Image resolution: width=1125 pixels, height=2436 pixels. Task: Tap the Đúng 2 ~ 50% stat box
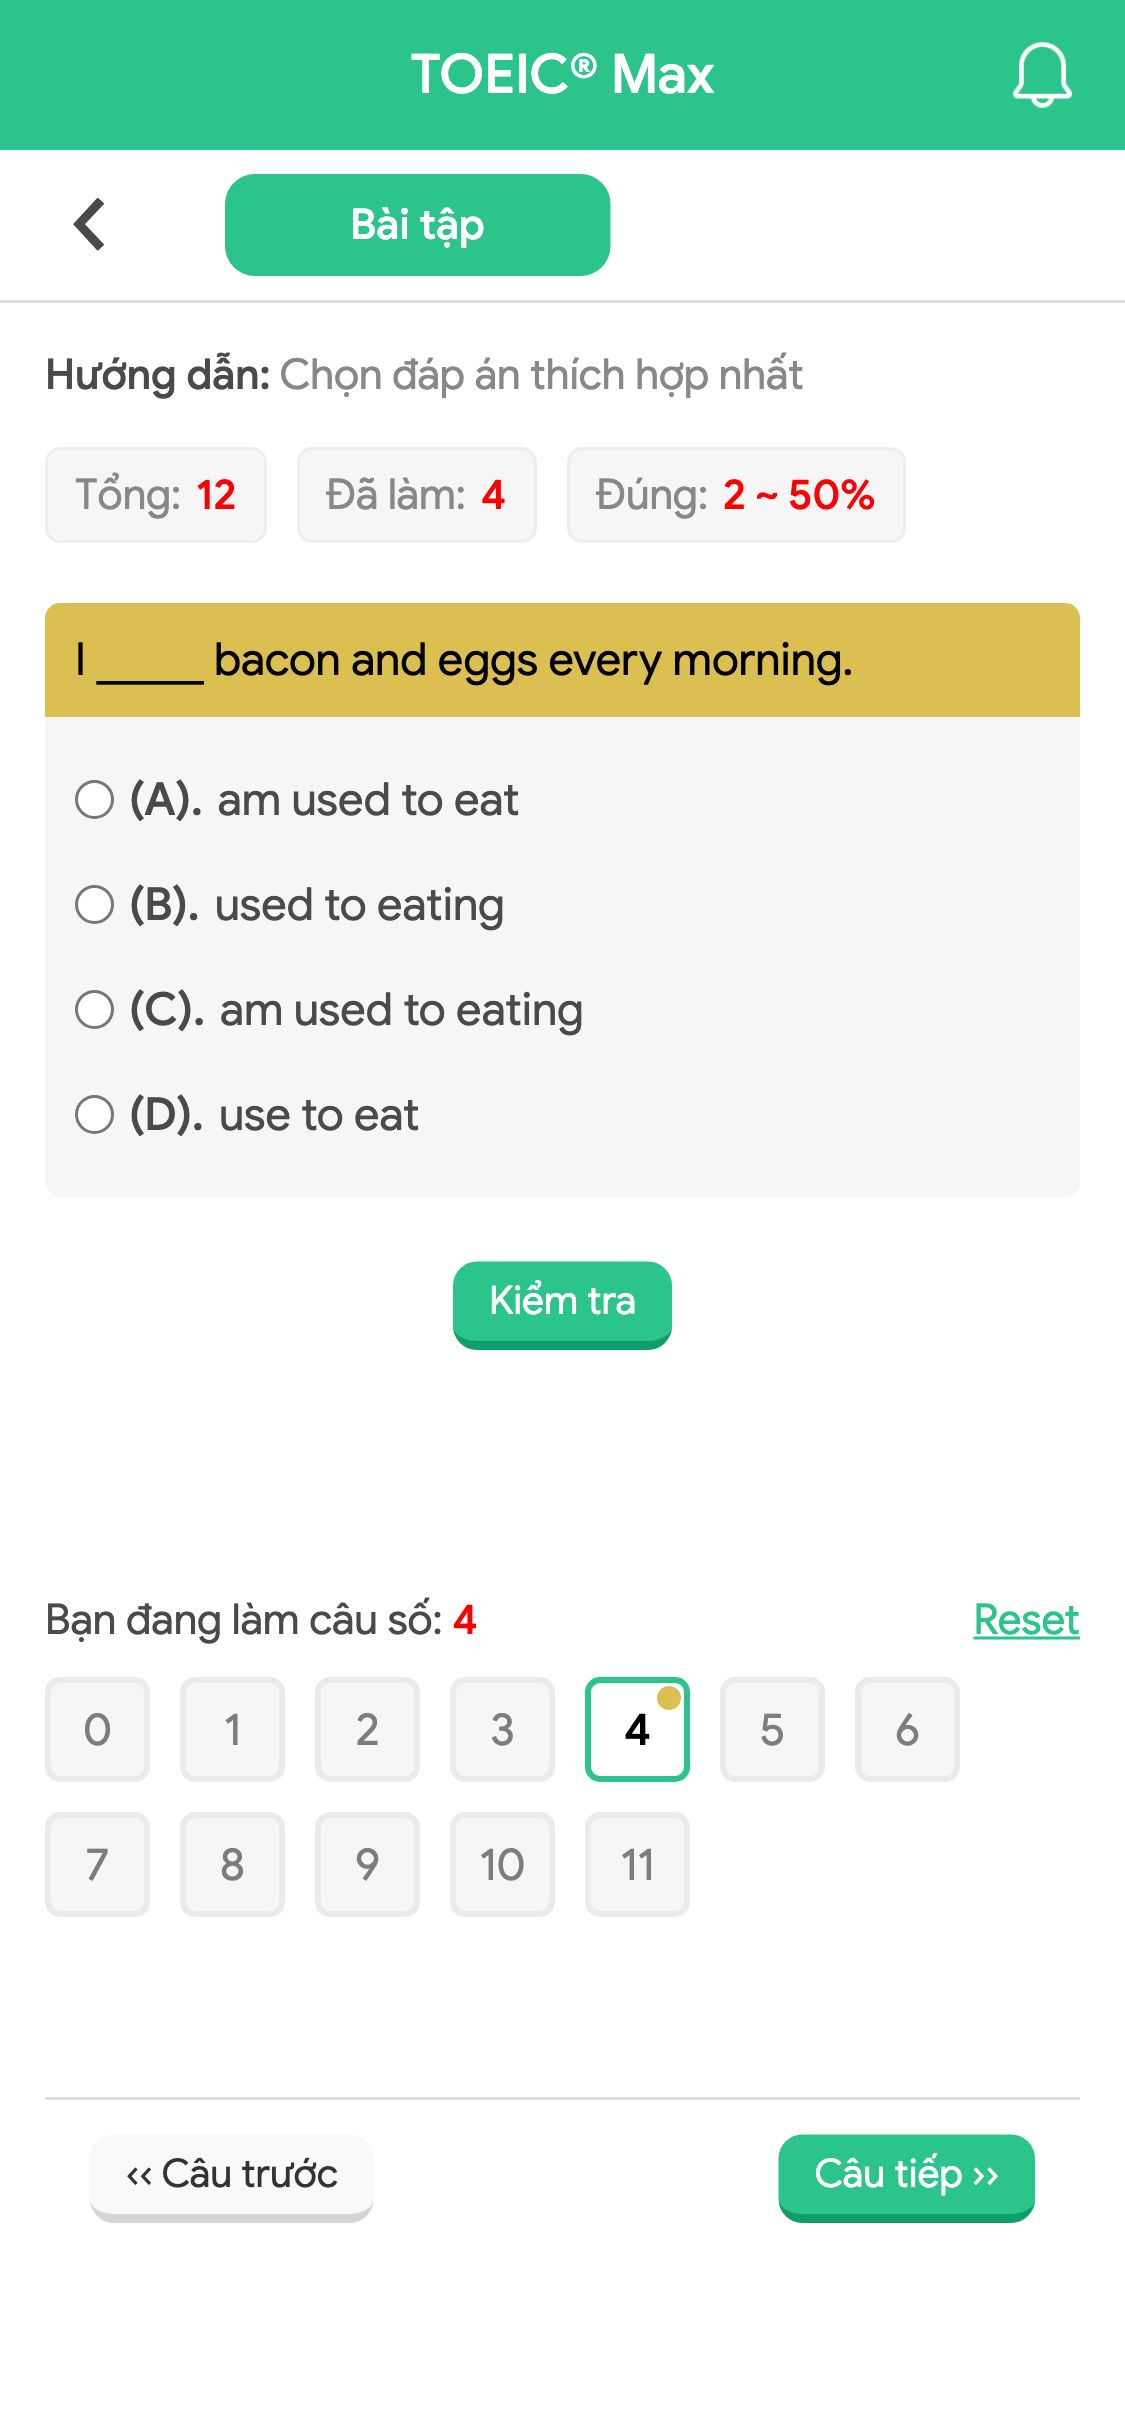[736, 495]
